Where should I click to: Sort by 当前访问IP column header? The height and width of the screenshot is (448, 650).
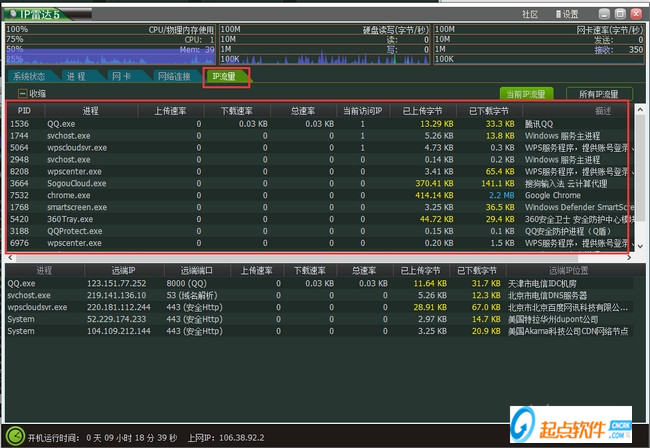[363, 111]
